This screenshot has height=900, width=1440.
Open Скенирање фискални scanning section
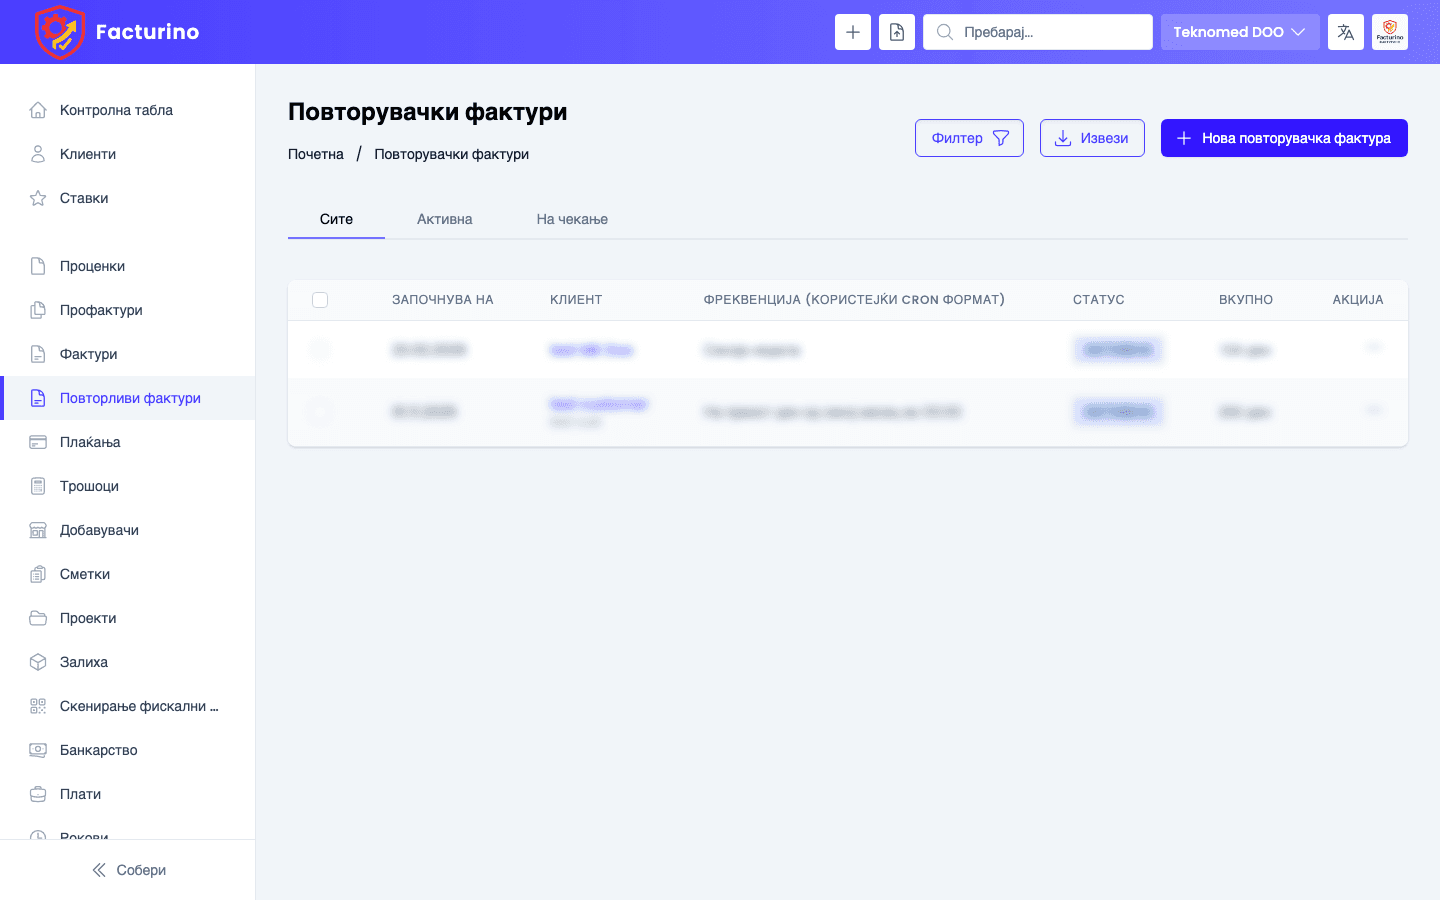click(36, 706)
